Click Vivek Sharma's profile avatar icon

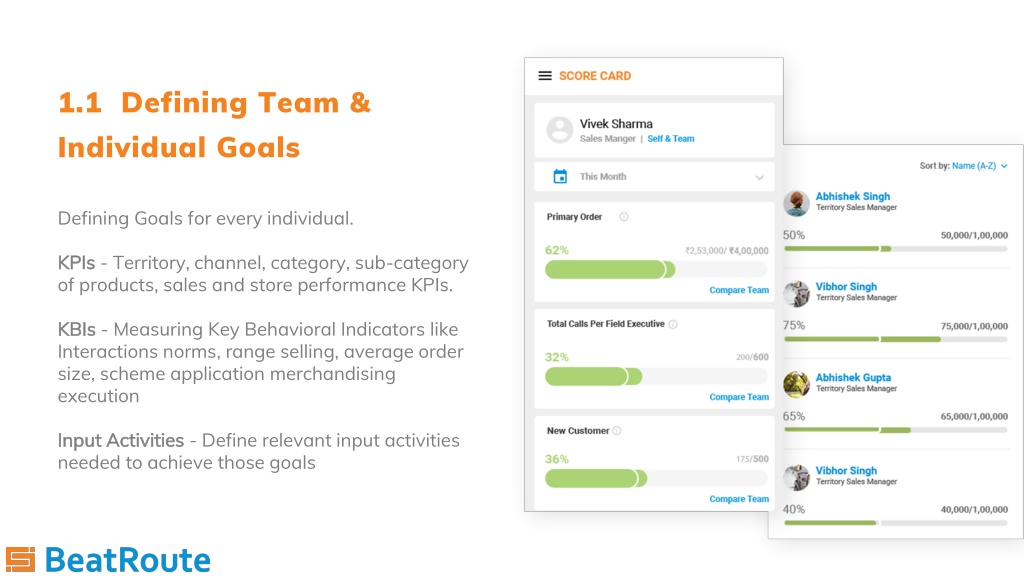tap(560, 129)
